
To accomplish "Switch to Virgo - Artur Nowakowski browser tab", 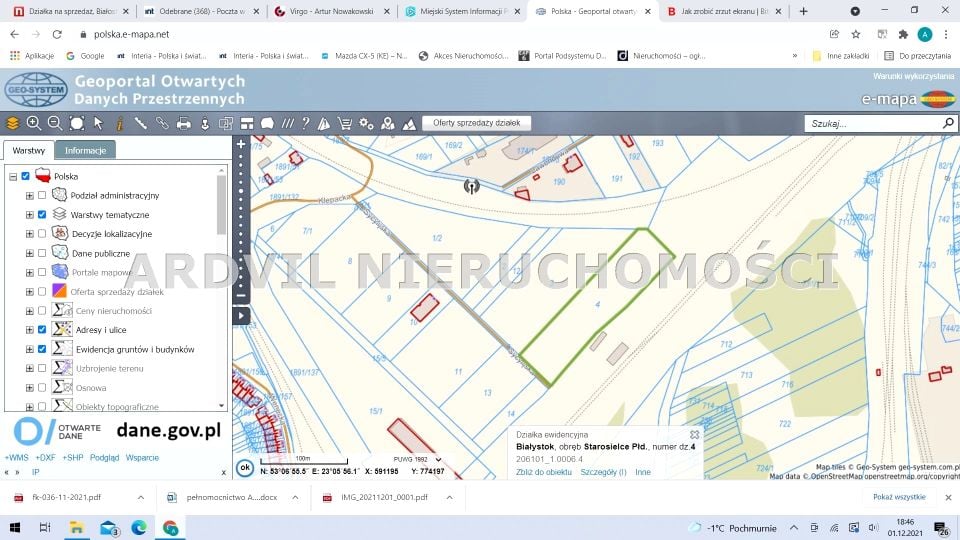I will [332, 11].
